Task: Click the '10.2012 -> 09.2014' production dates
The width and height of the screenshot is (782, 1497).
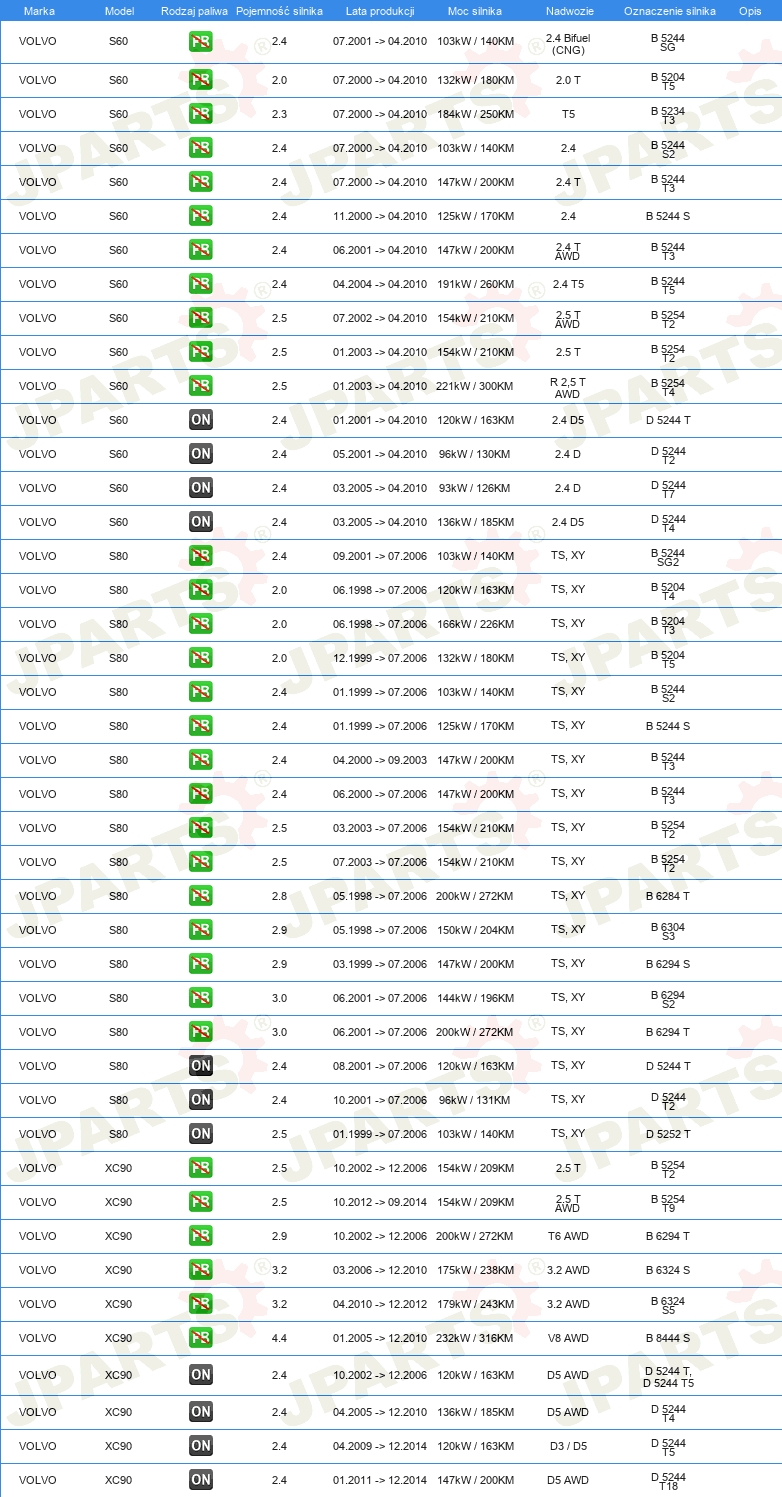Action: 380,1202
